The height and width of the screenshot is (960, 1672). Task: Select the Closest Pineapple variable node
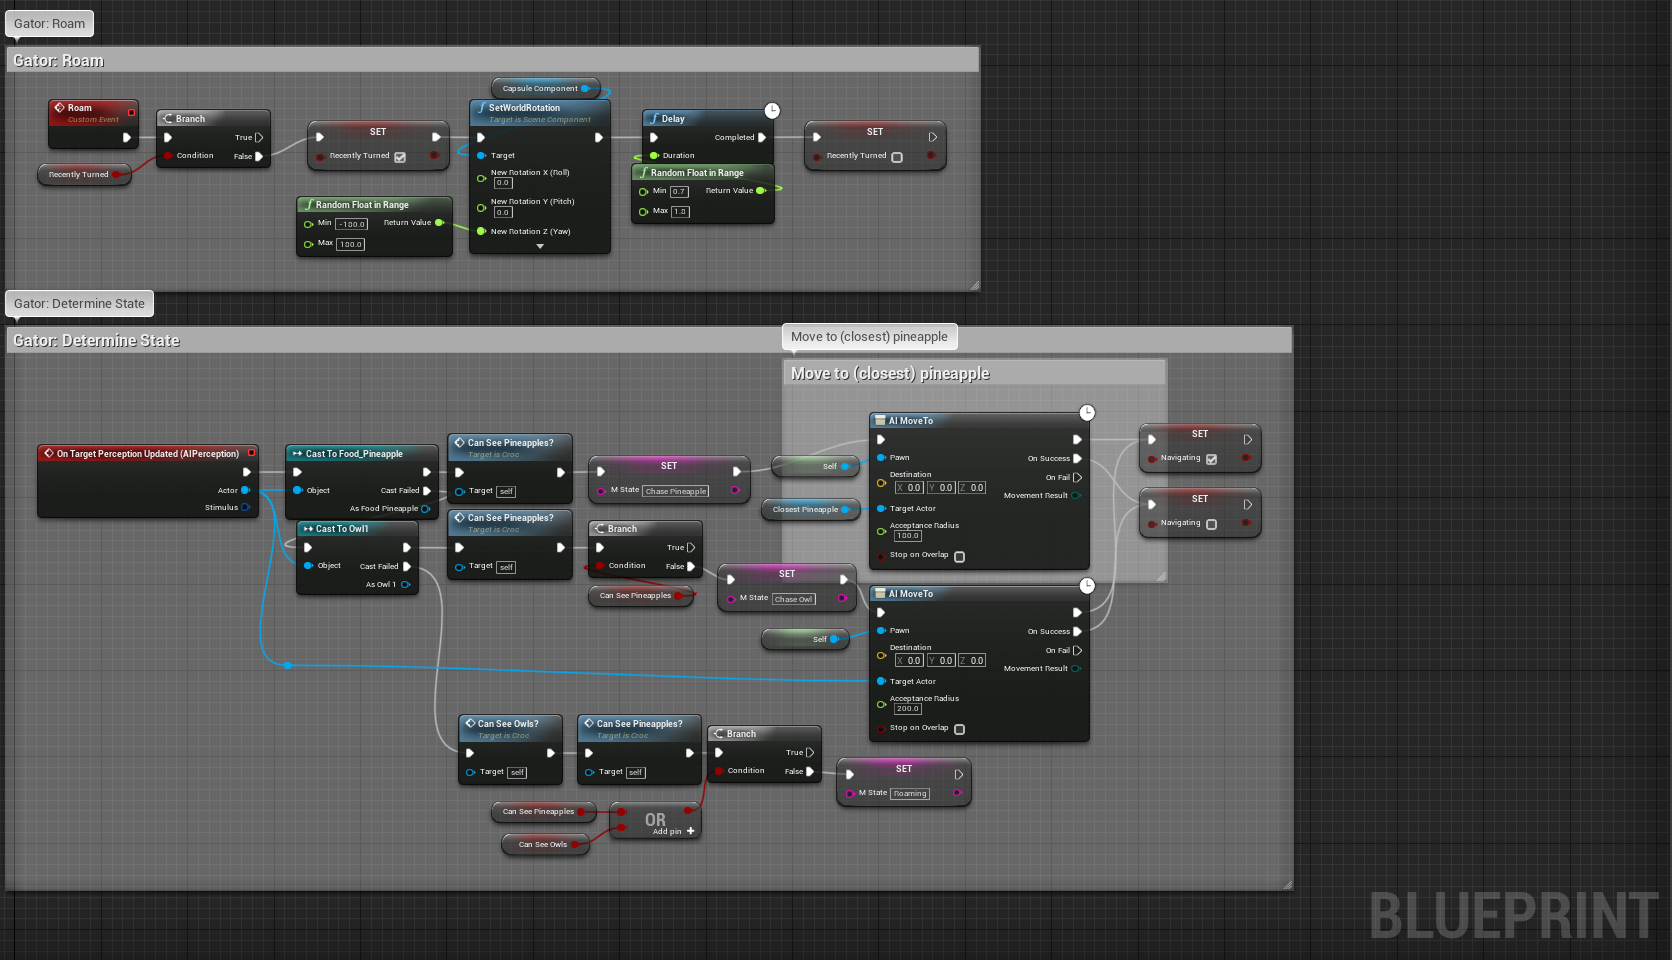811,509
